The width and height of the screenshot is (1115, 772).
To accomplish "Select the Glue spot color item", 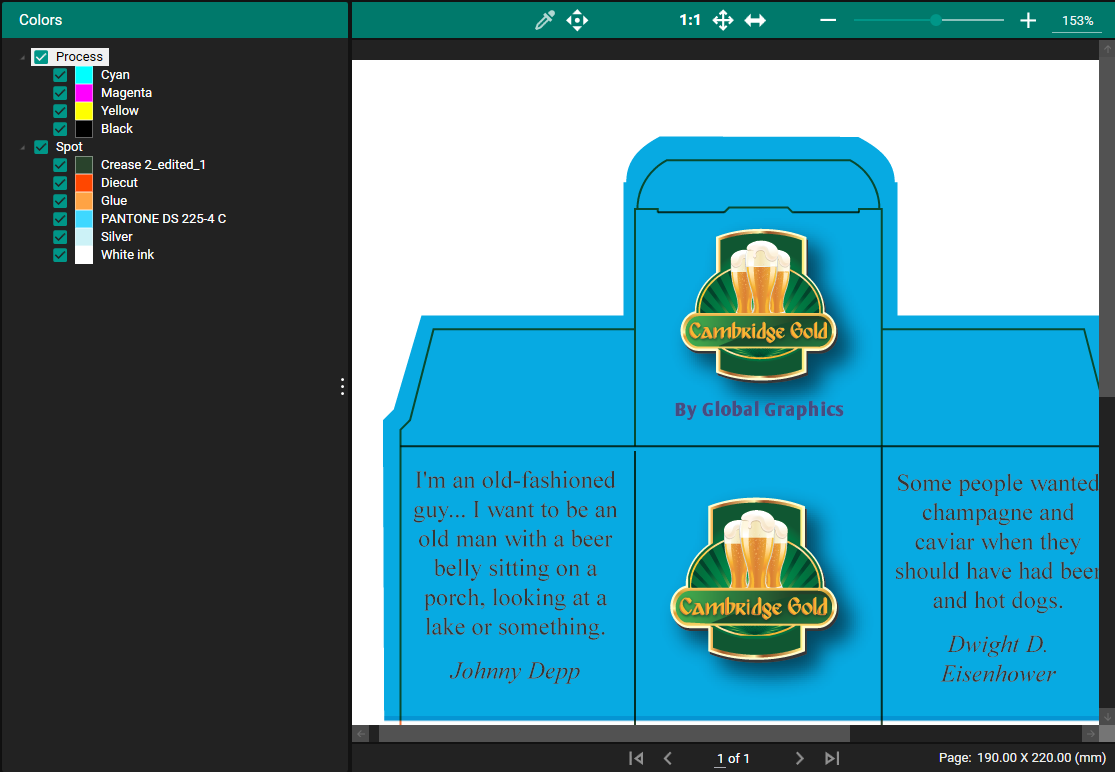I will (x=114, y=201).
